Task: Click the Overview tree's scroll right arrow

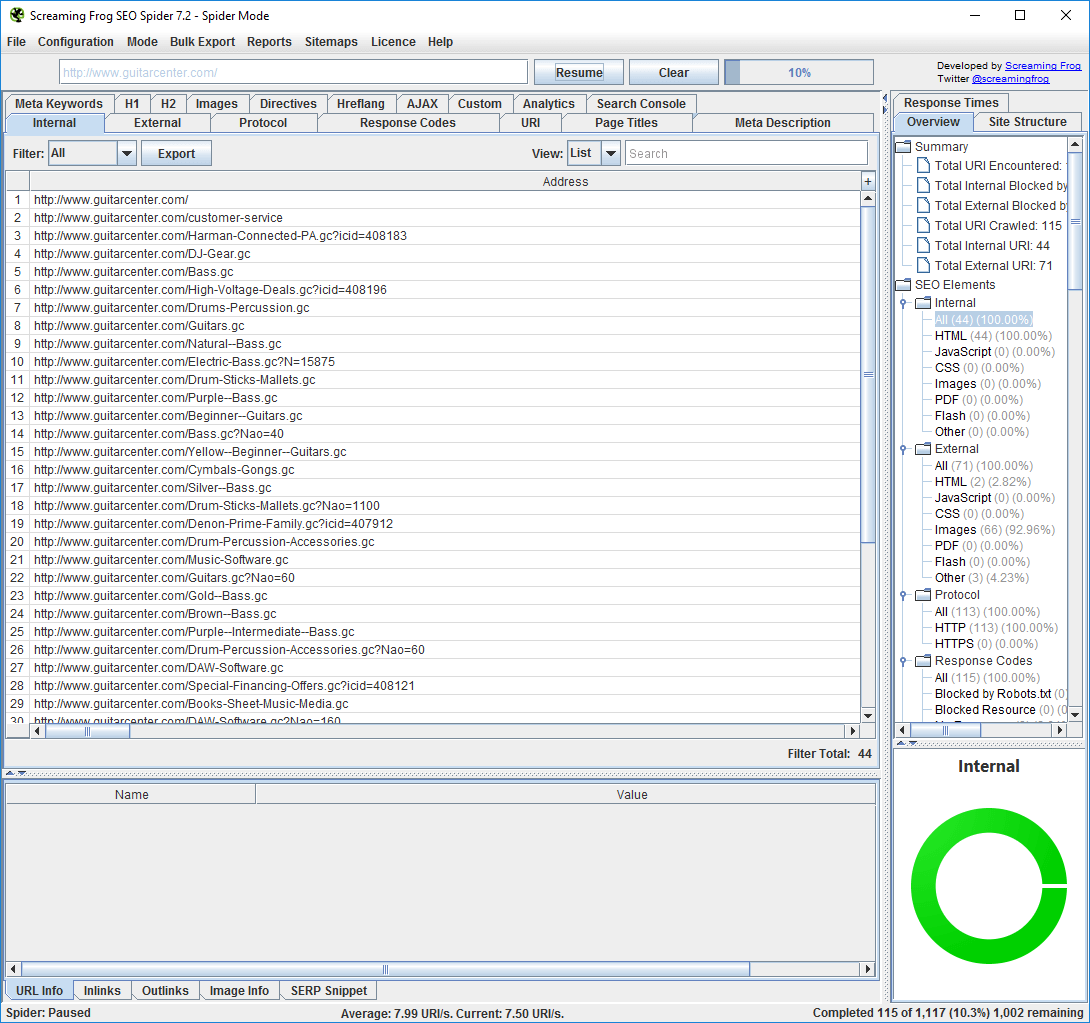Action: [1059, 730]
